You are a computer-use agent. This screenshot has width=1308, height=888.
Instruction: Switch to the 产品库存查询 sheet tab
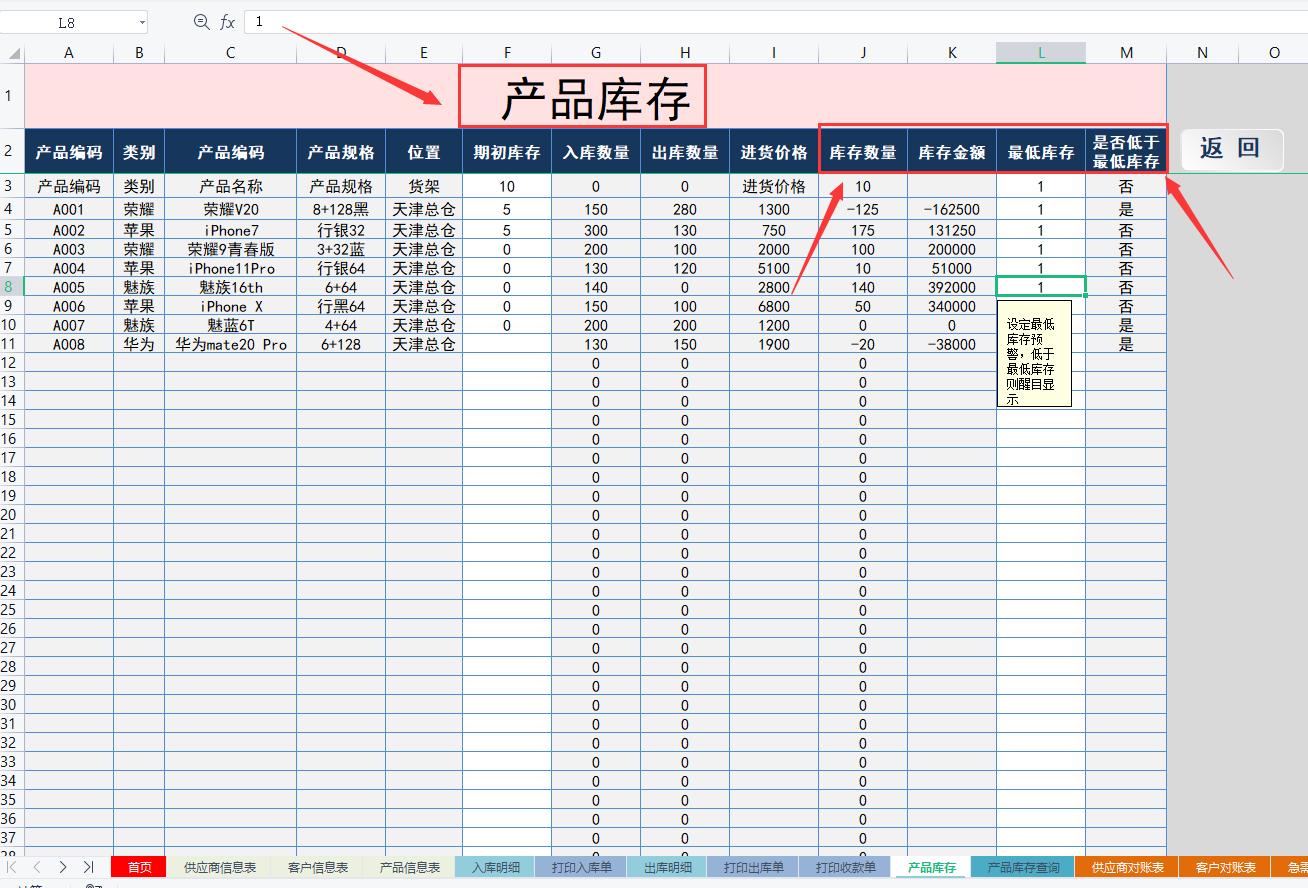pyautogui.click(x=1023, y=867)
